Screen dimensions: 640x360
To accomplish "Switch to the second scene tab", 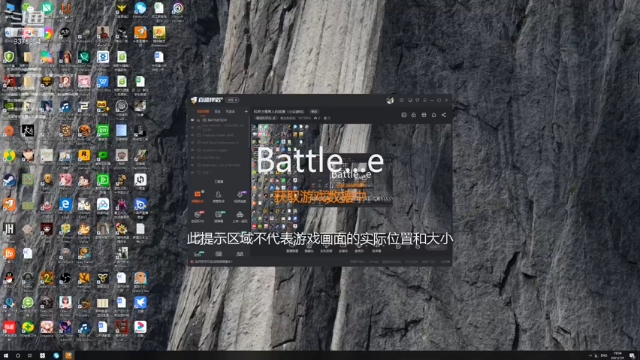I will (218, 111).
